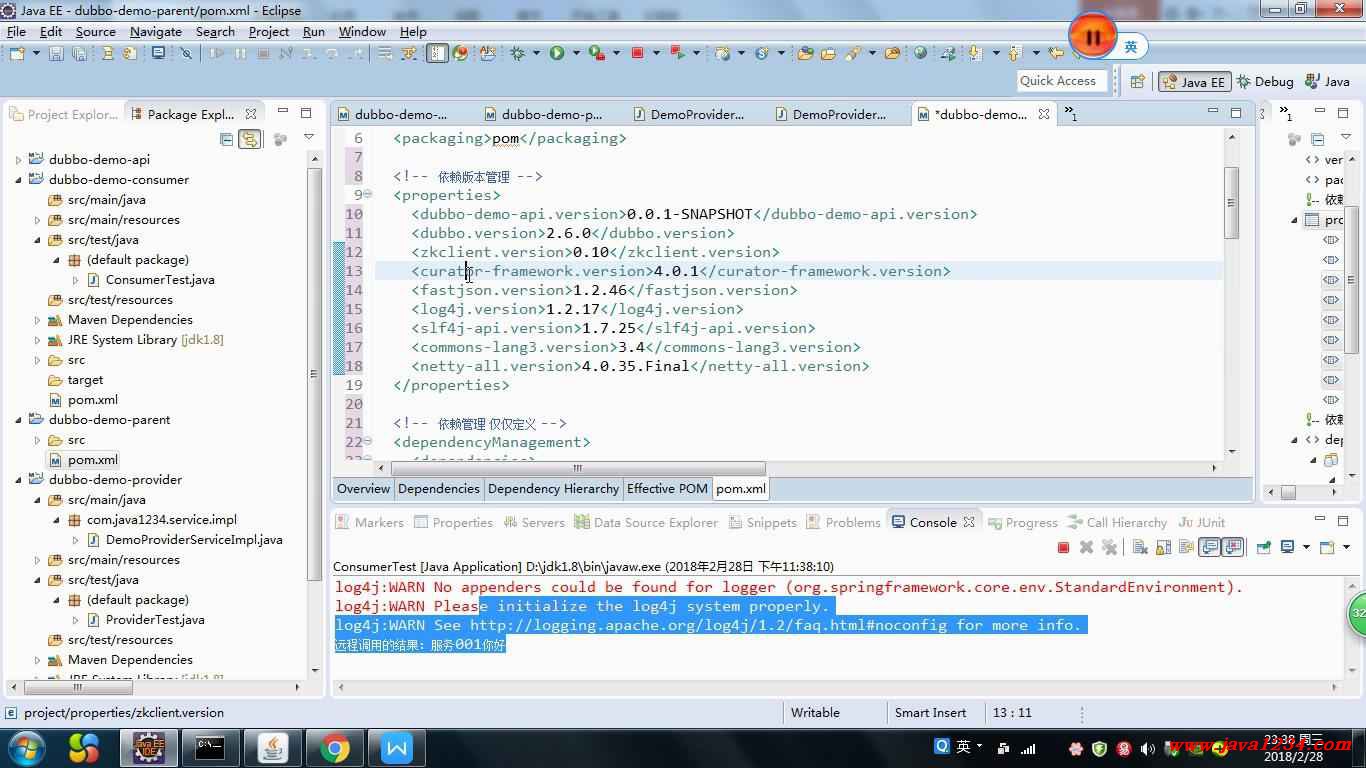The width and height of the screenshot is (1366, 768).
Task: Toggle Scroll Lock in Console toolbar
Action: pyautogui.click(x=1163, y=547)
